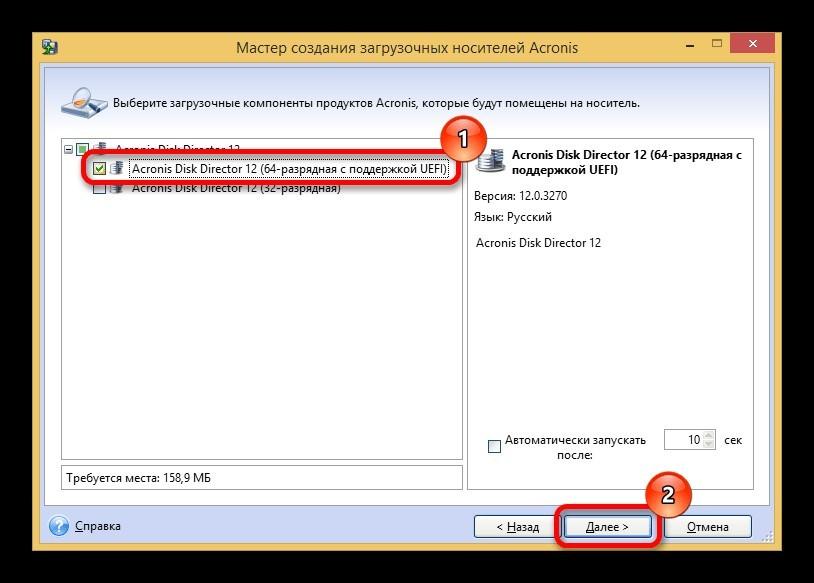Open the Справка help link
Screen dimensions: 814x583
pos(98,526)
